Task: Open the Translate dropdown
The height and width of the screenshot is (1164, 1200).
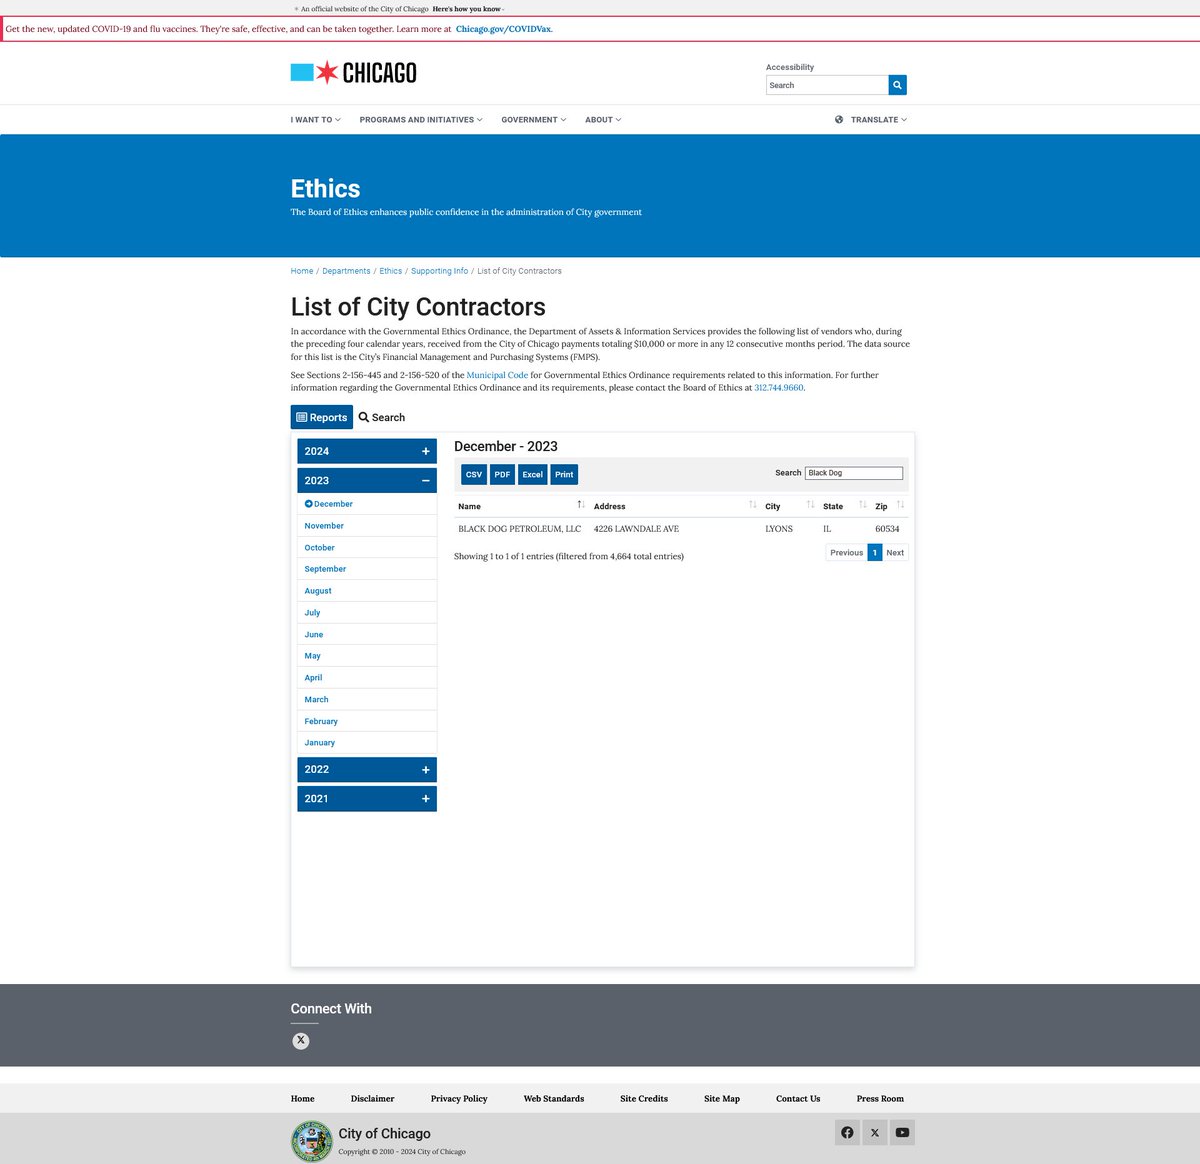Action: (879, 119)
